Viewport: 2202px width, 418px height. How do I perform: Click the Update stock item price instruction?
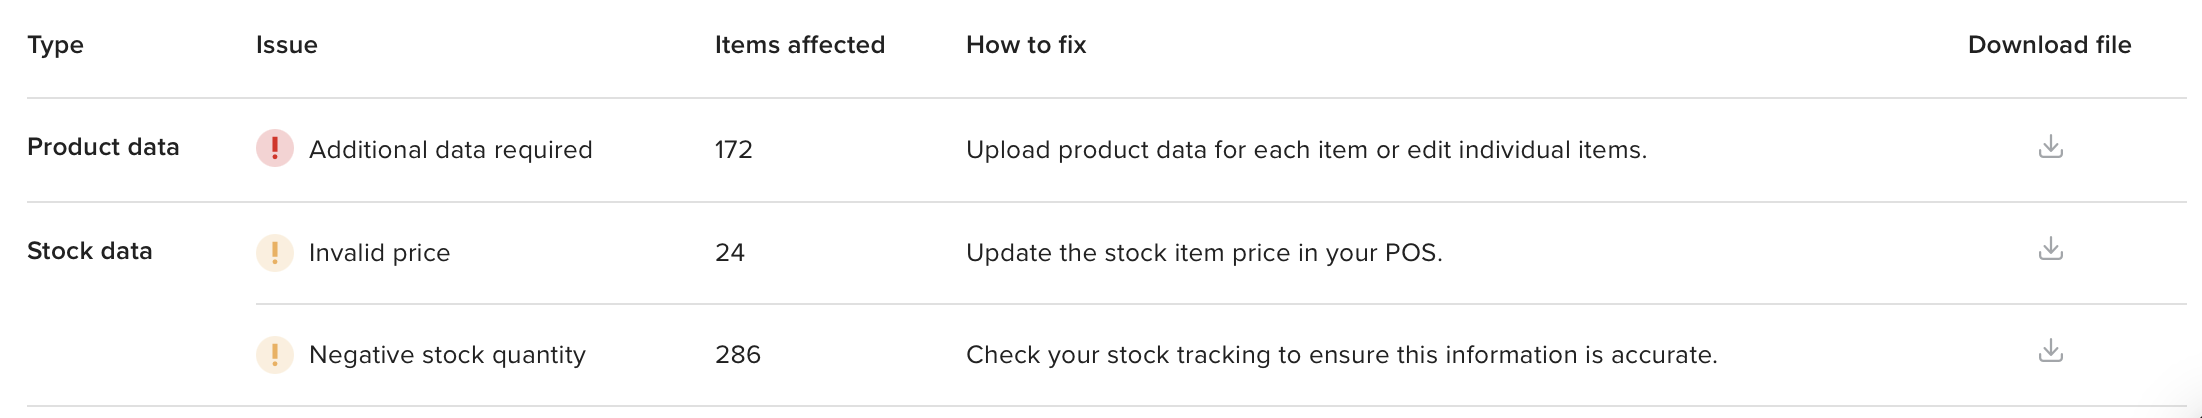click(x=1203, y=253)
